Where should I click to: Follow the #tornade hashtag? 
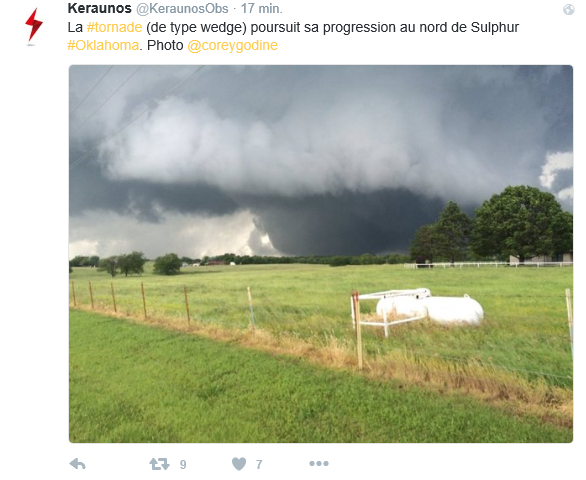(114, 27)
